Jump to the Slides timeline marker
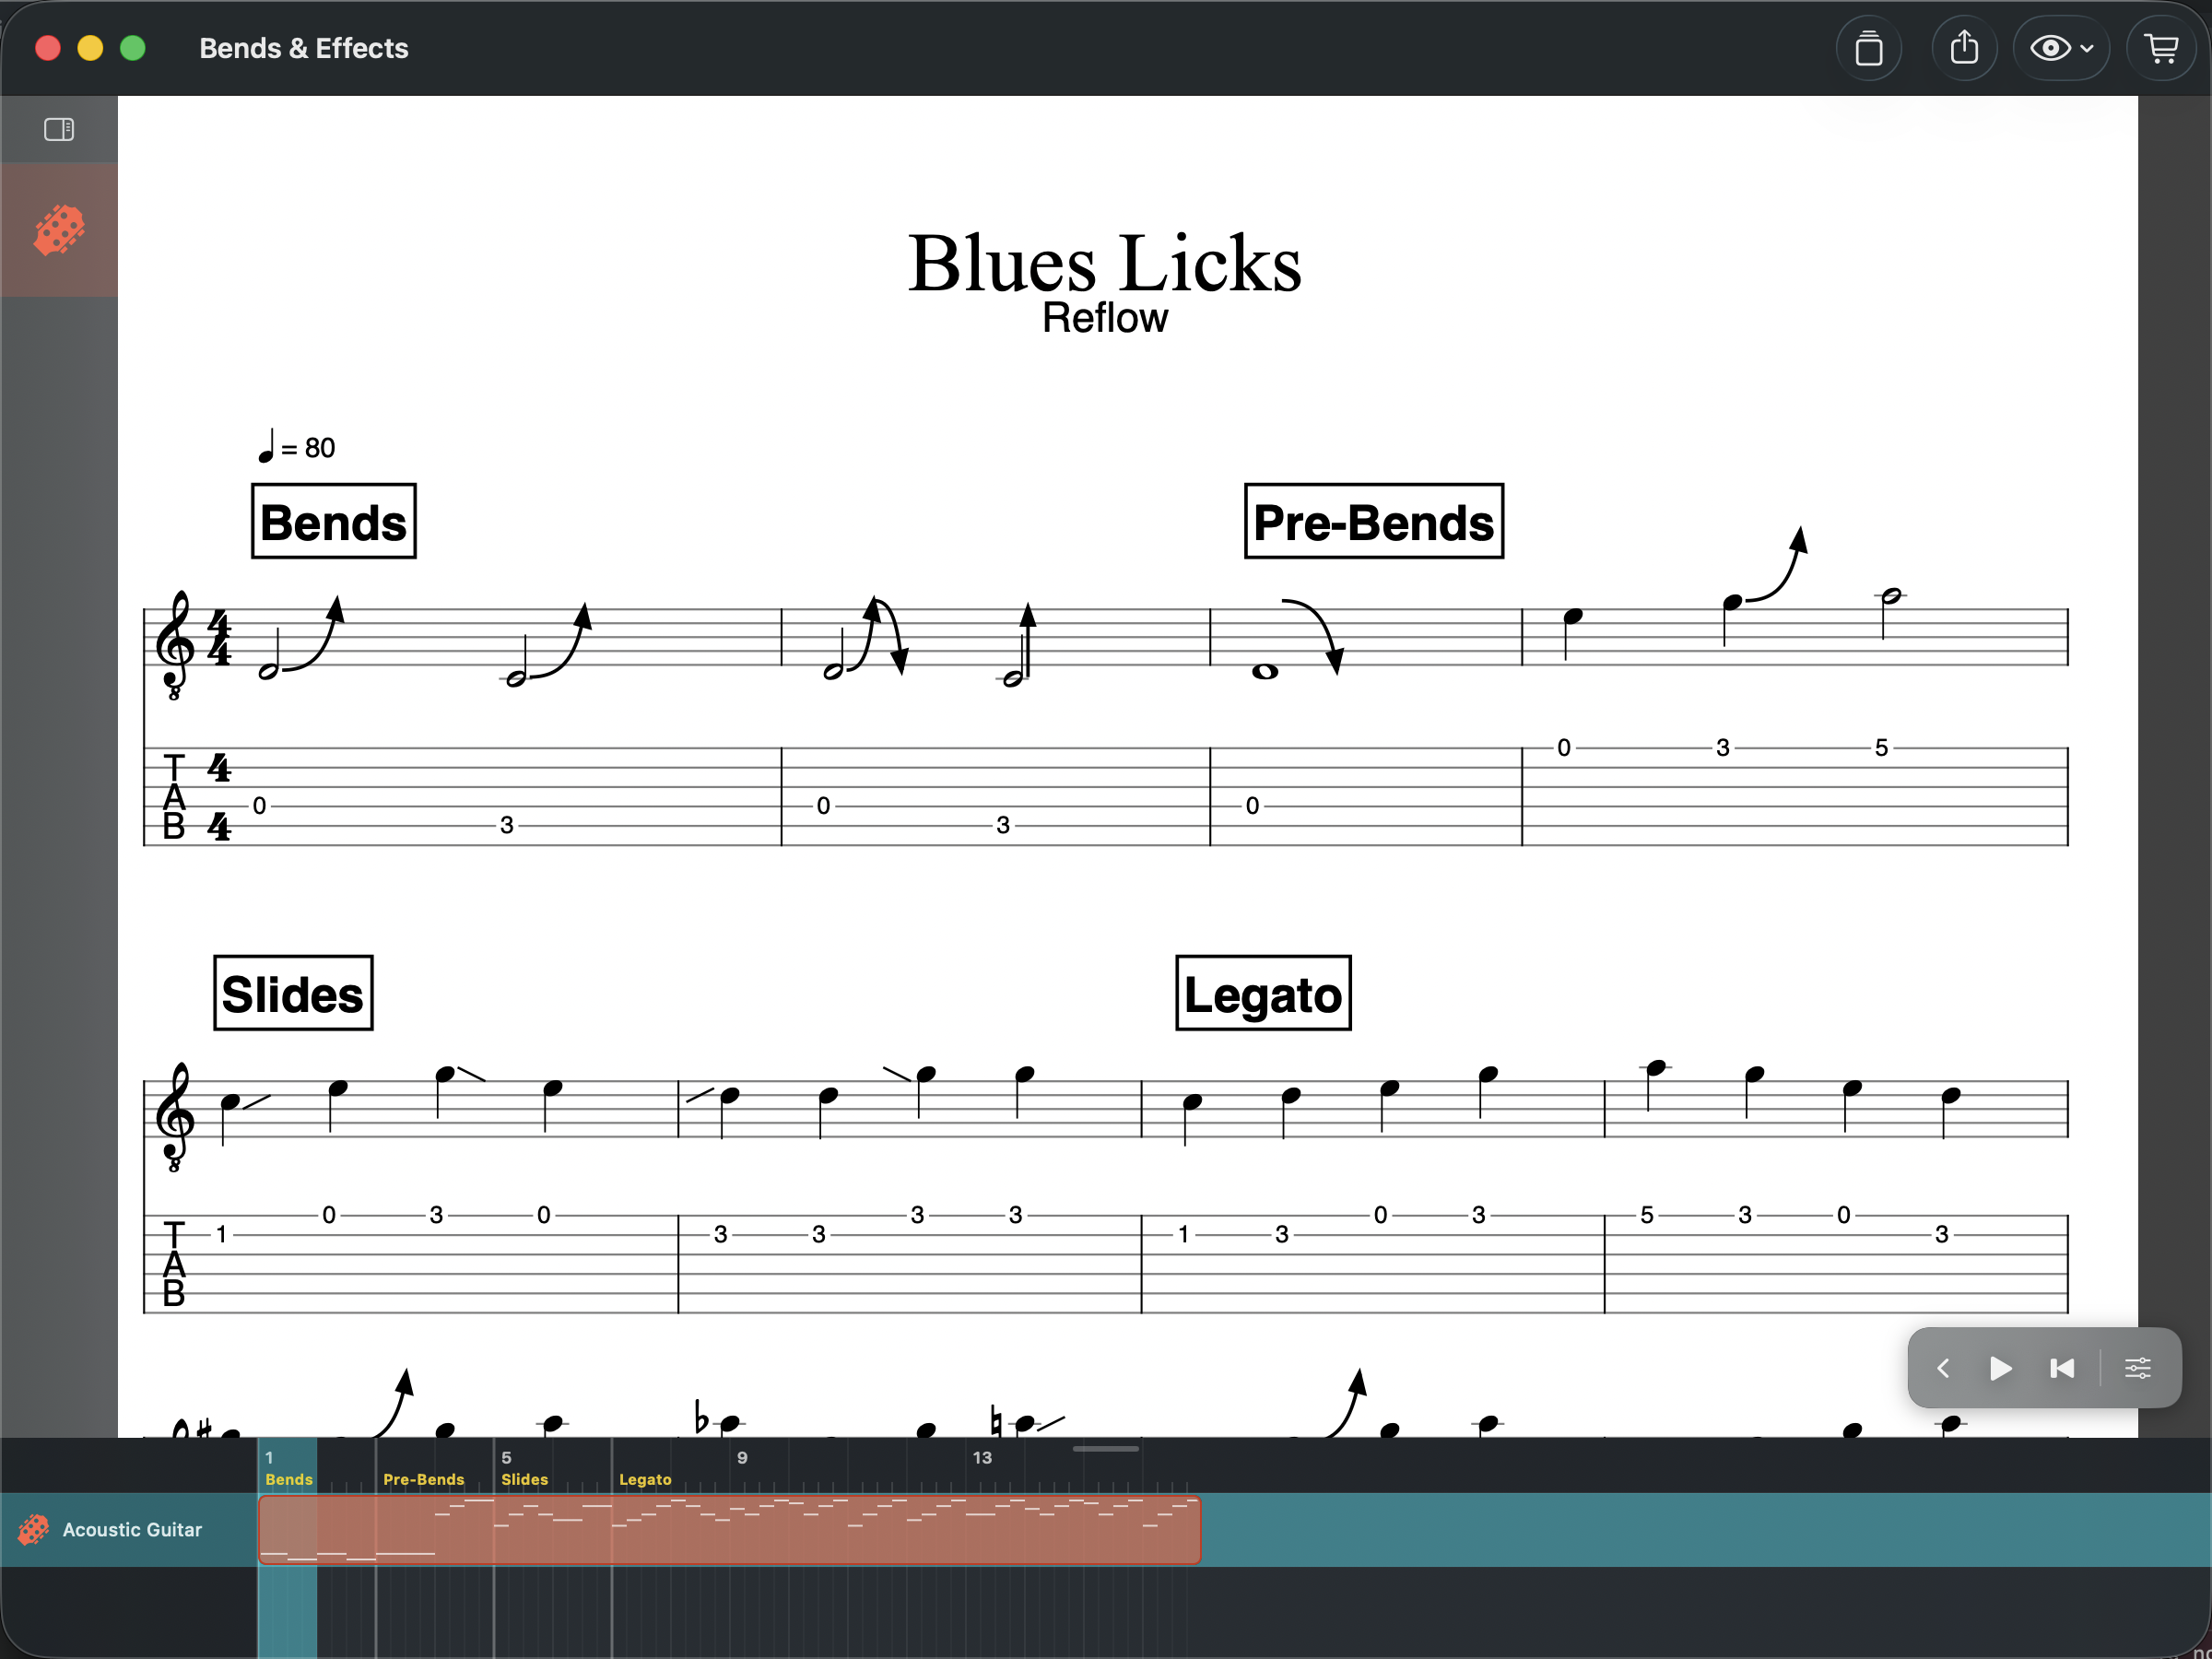Image resolution: width=2212 pixels, height=1659 pixels. click(524, 1479)
